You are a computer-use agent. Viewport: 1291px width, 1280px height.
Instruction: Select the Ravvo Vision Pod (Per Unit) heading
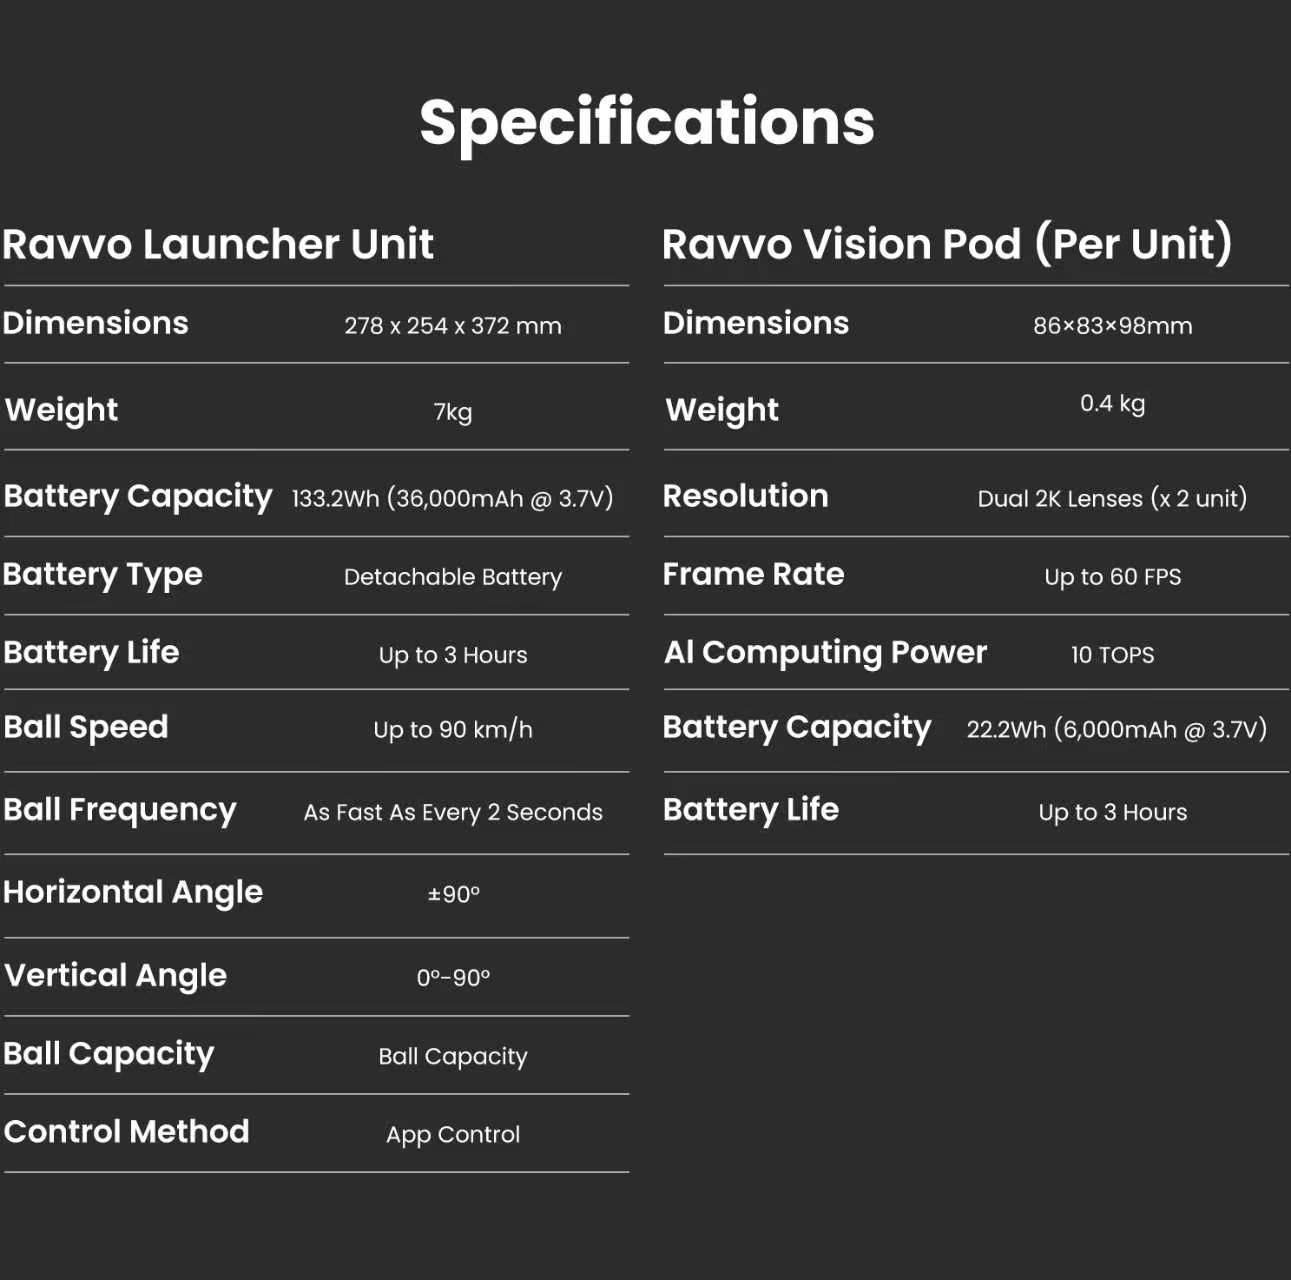coord(947,244)
